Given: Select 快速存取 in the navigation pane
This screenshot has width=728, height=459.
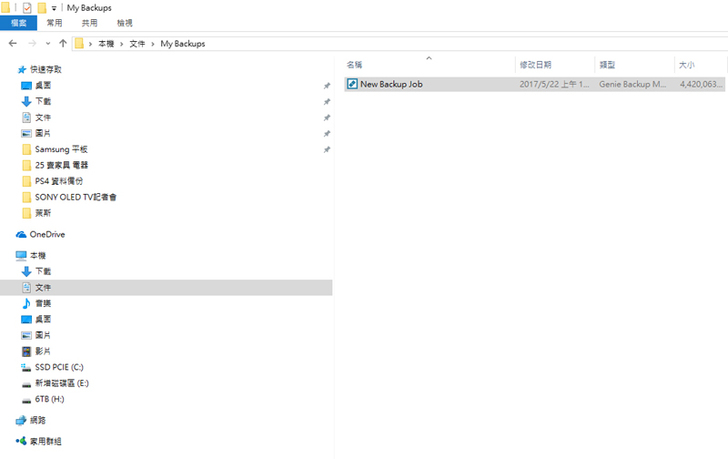Looking at the screenshot, I should point(46,69).
